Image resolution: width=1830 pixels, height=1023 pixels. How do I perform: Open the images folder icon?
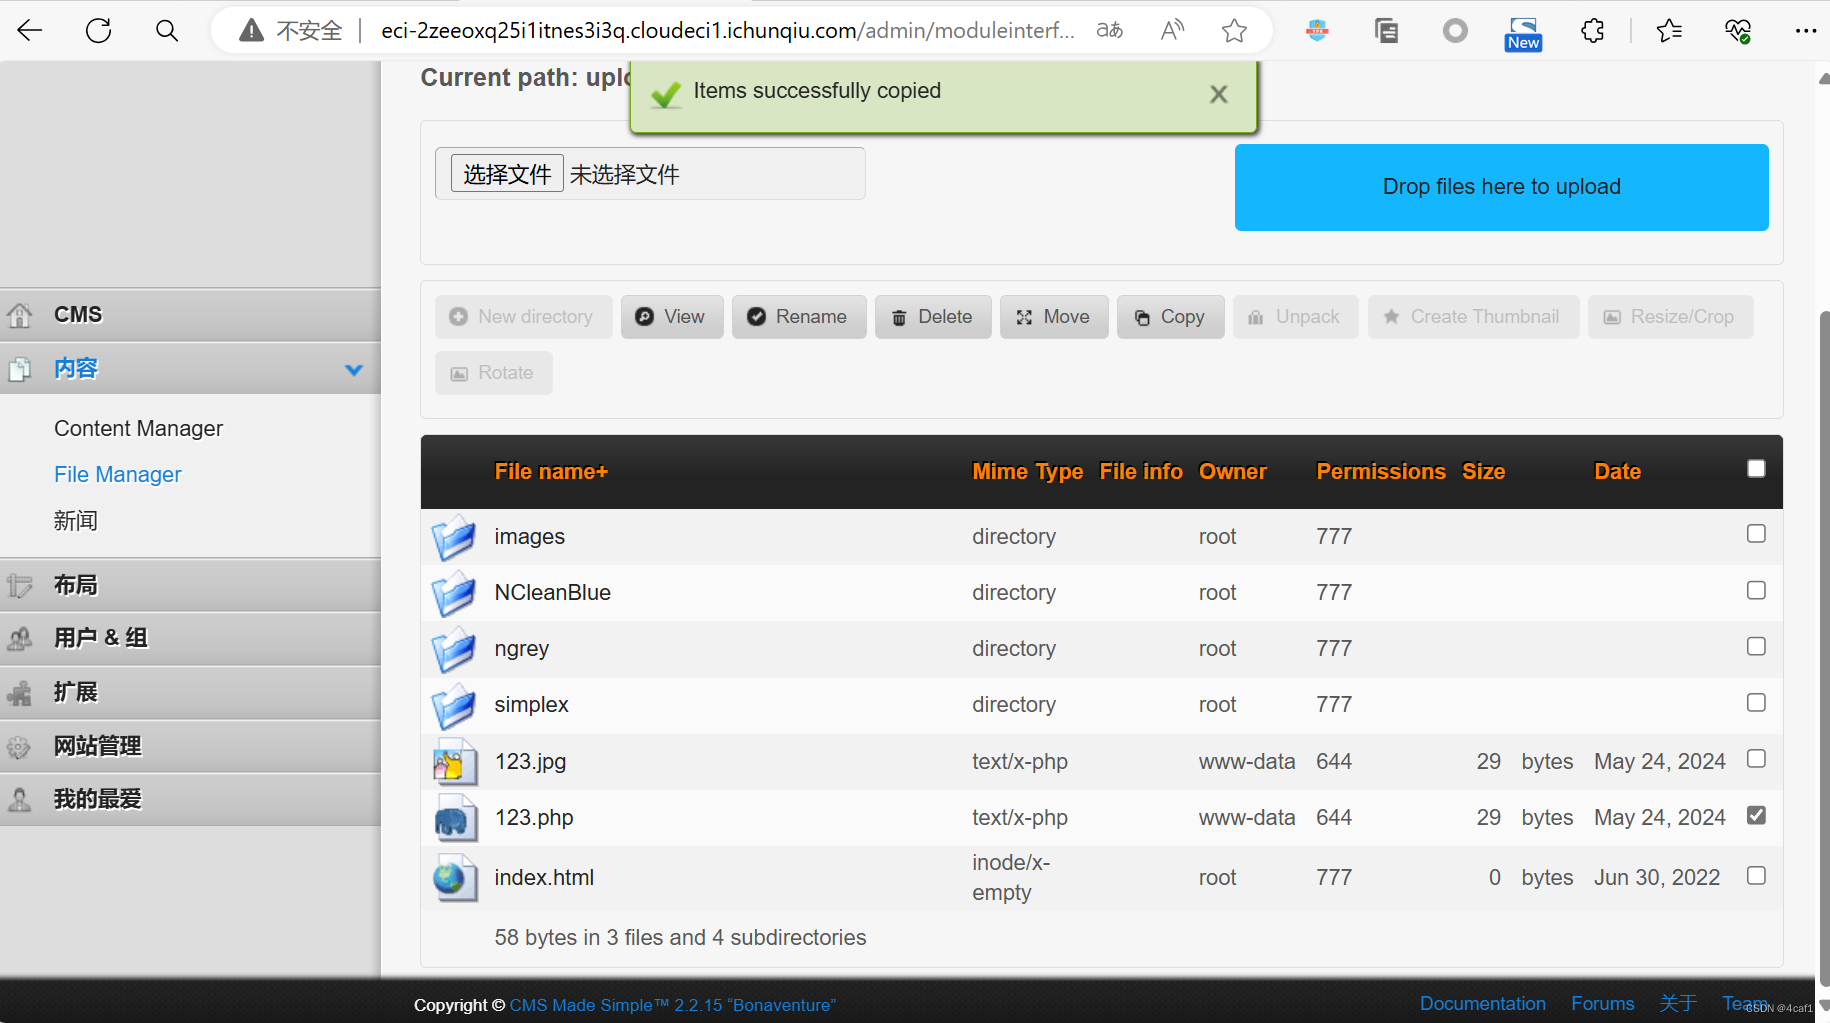point(454,537)
